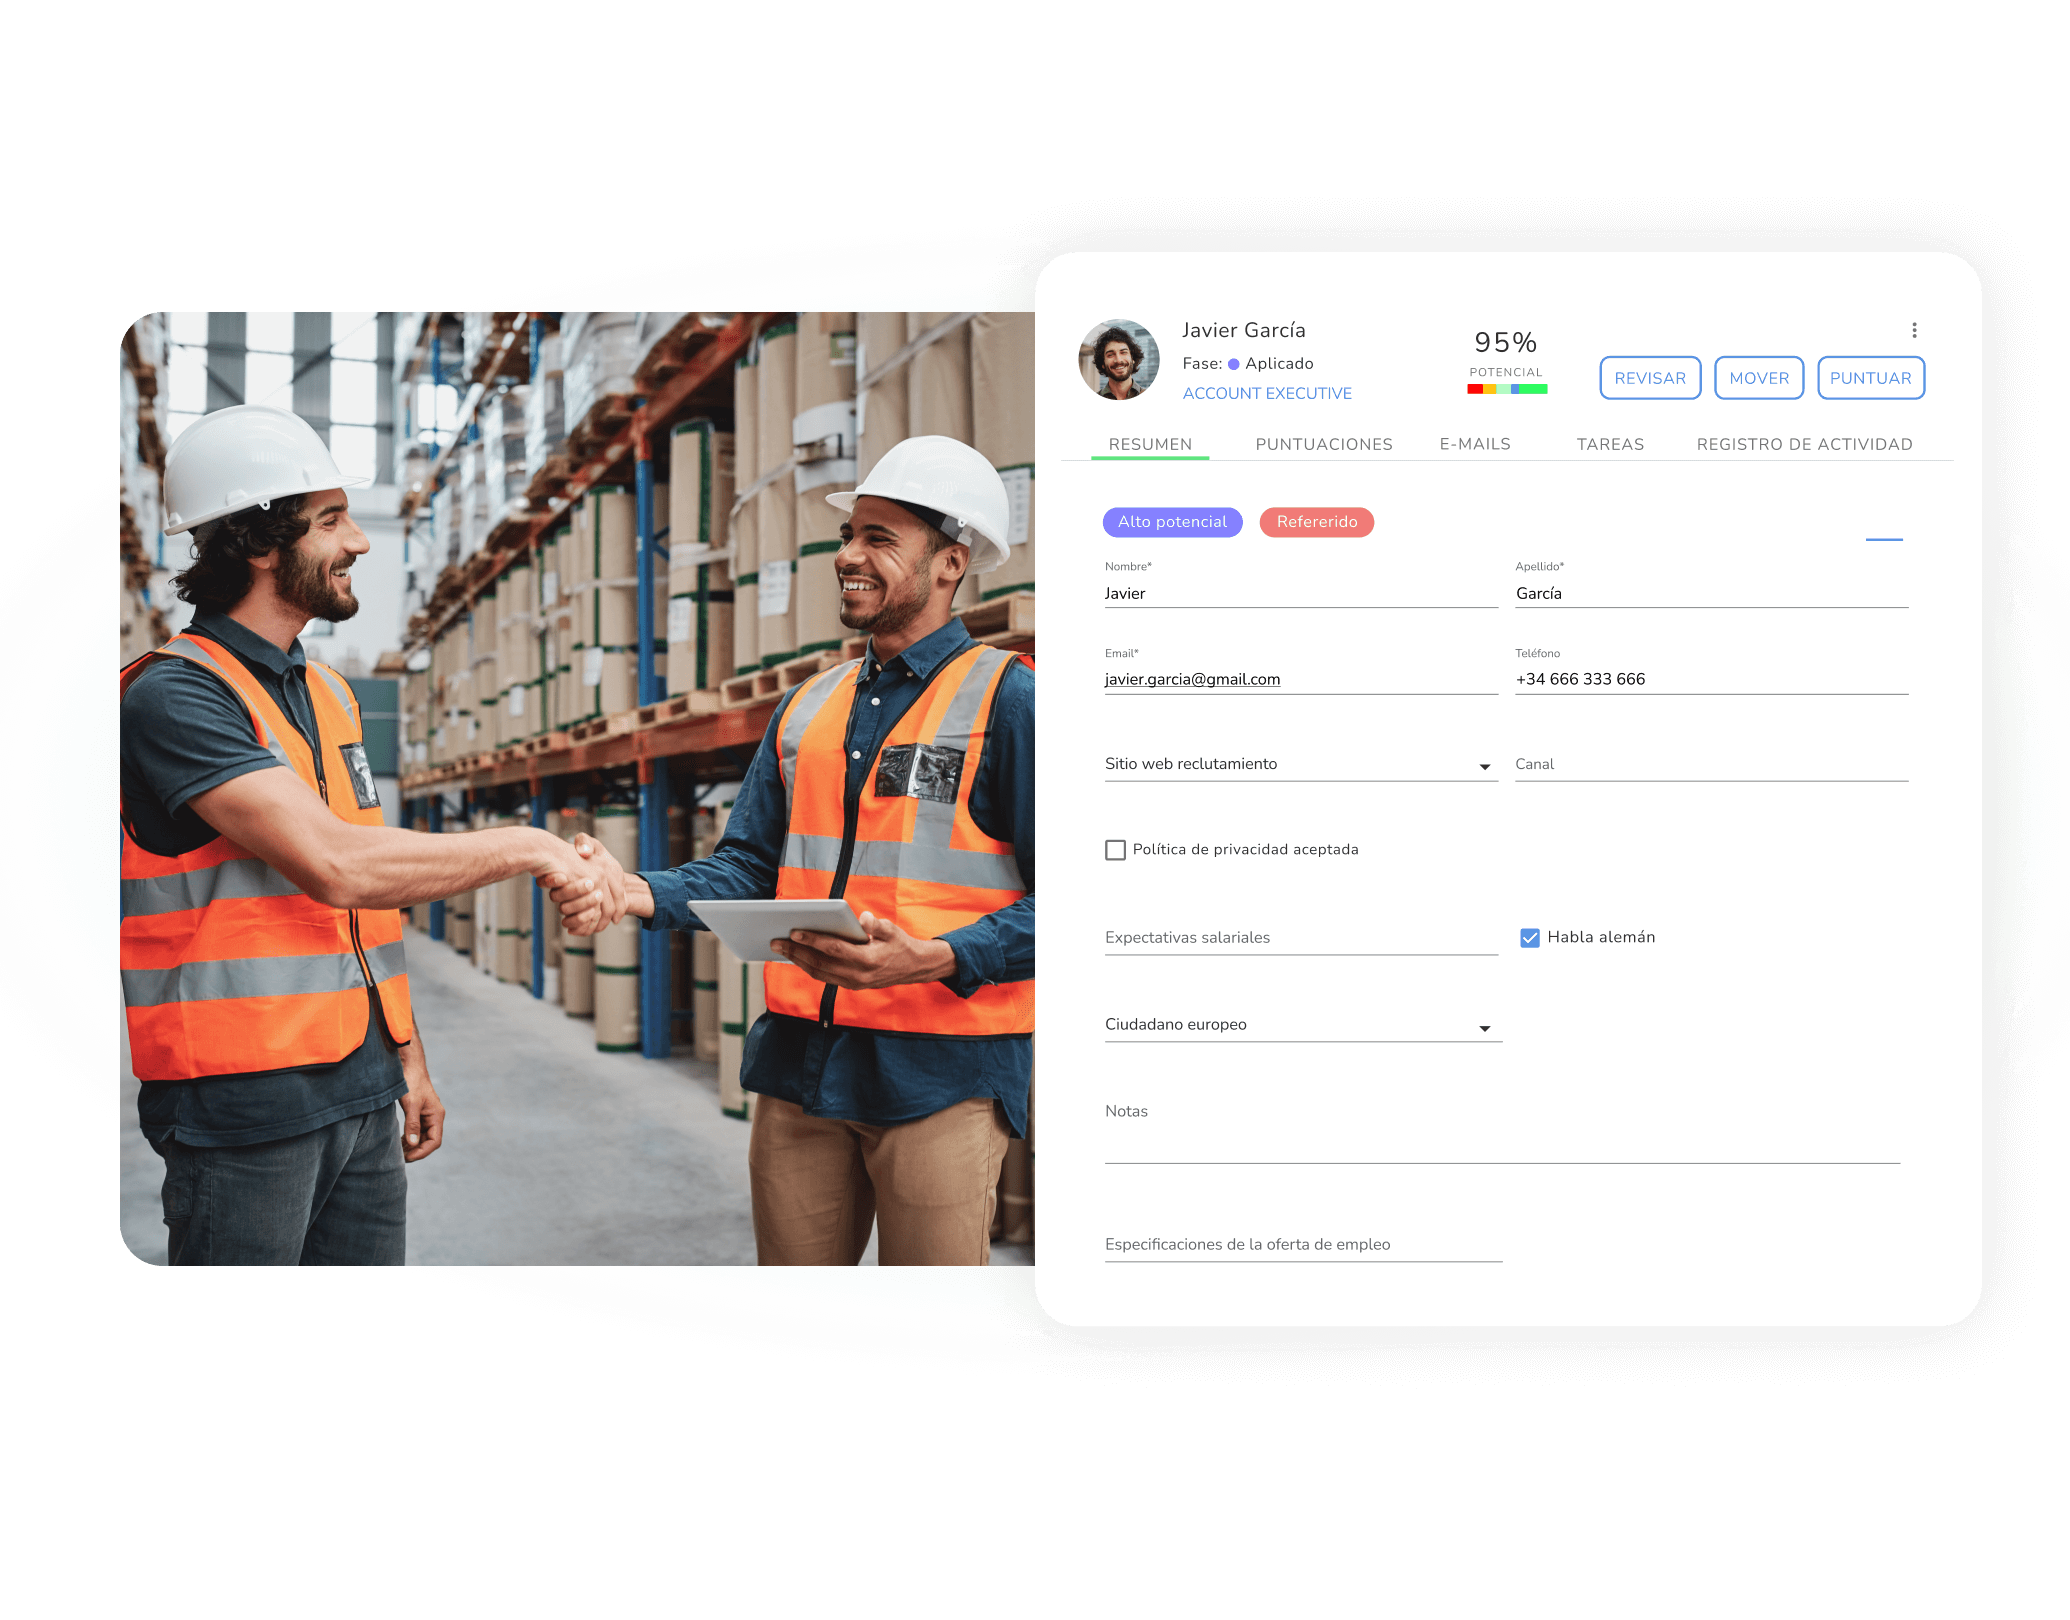Viewport: 2070px width, 1620px height.
Task: Go to the Tareas tab
Action: click(1610, 444)
